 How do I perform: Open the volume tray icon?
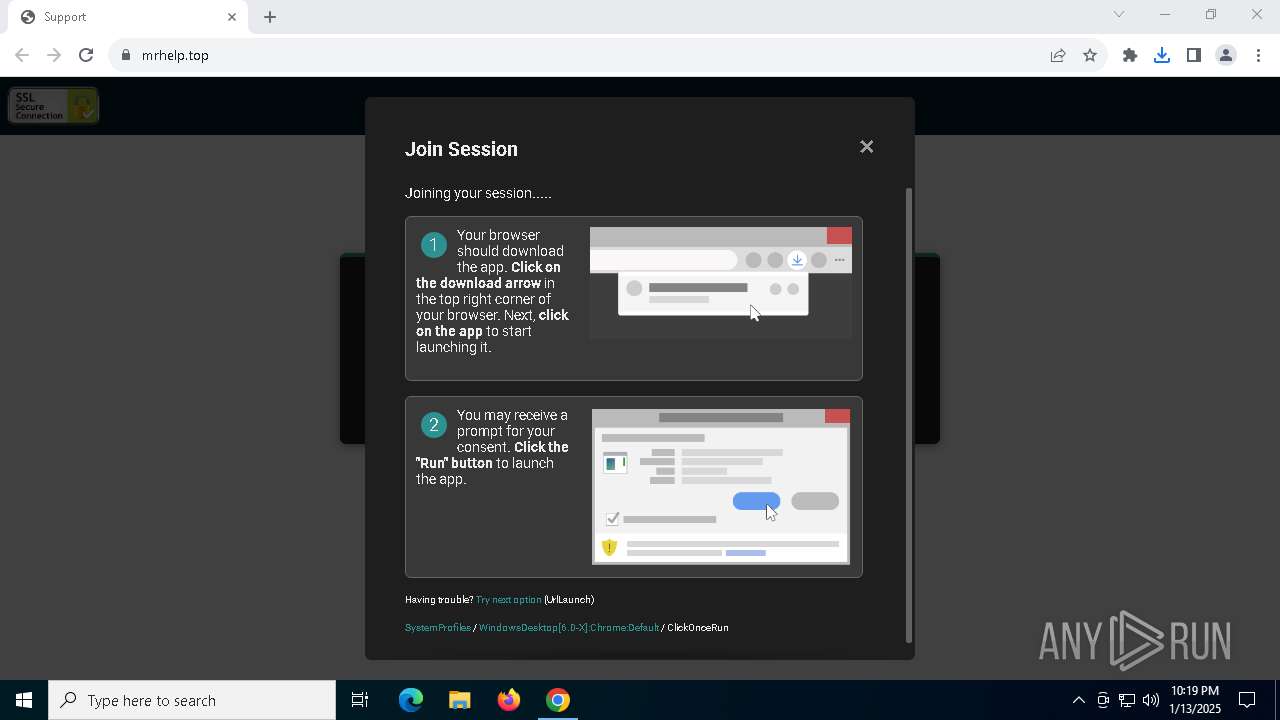[1151, 700]
